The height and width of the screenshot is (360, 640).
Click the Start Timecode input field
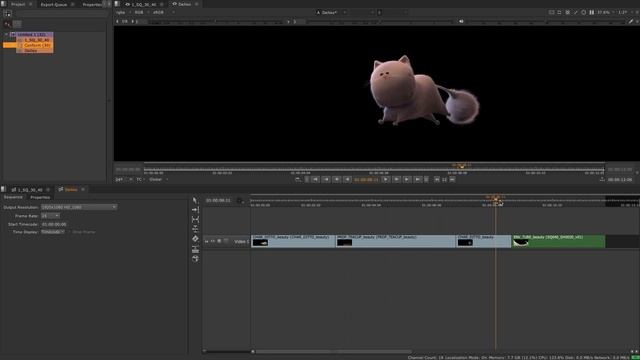(54, 224)
